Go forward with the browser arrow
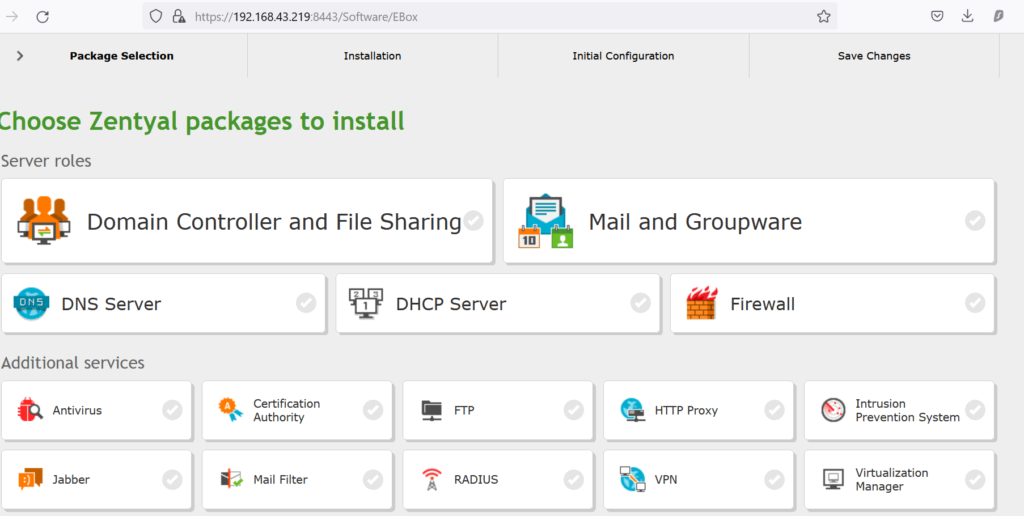This screenshot has width=1024, height=516. click(x=12, y=17)
